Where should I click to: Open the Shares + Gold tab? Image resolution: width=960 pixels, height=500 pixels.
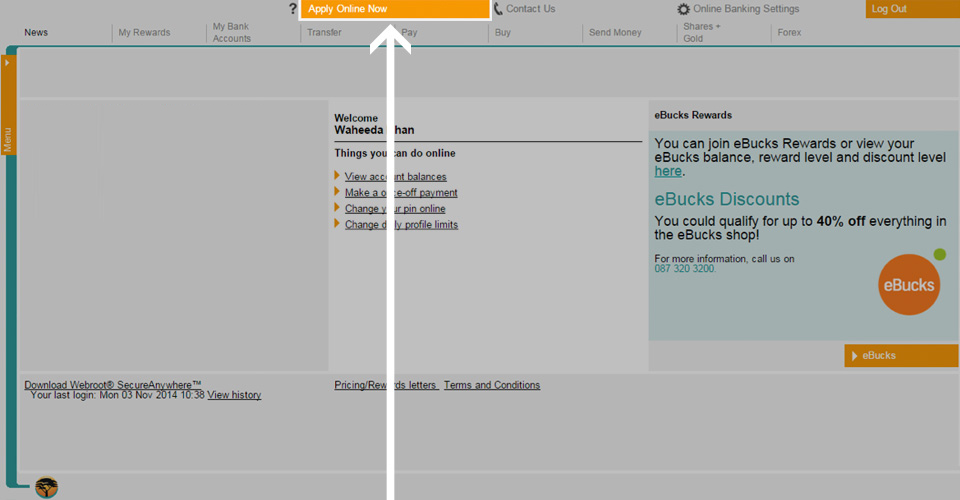(x=702, y=32)
